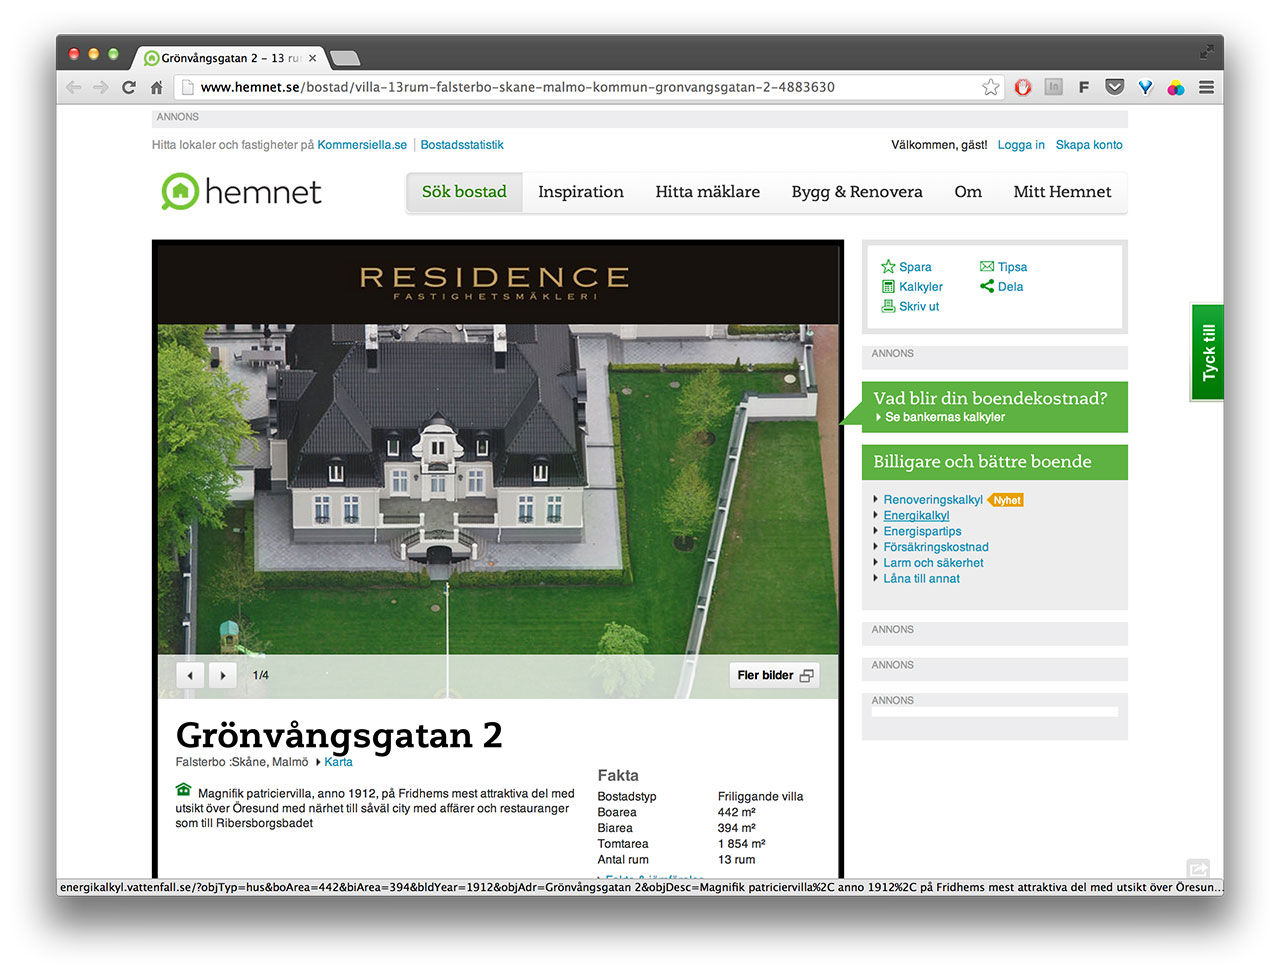Print the listing with Skriv ut
1280x974 pixels.
pos(910,307)
